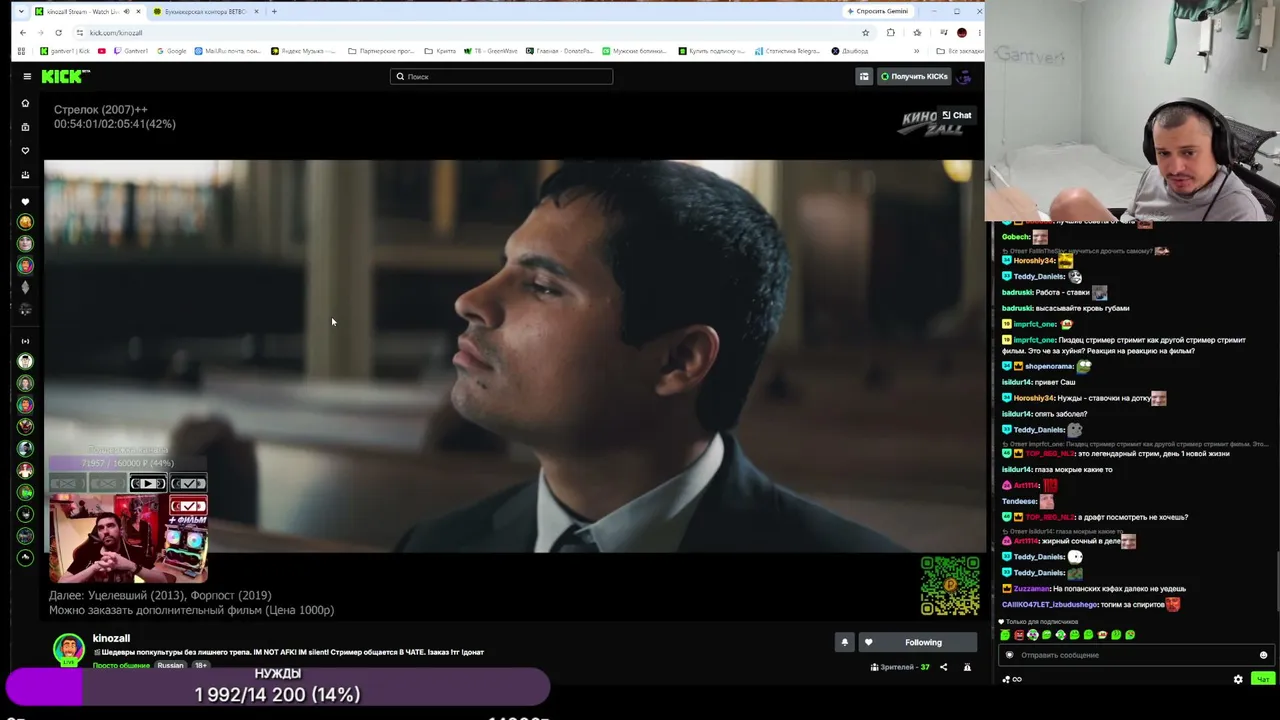Open chat identity badge icon in input
This screenshot has width=1280, height=720.
(1009, 655)
